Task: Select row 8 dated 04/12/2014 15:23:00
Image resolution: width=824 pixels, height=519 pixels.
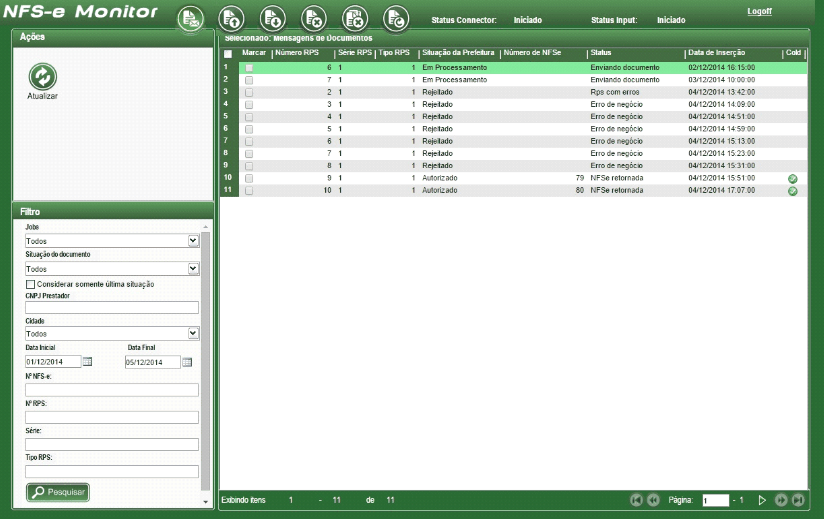Action: pos(523,153)
